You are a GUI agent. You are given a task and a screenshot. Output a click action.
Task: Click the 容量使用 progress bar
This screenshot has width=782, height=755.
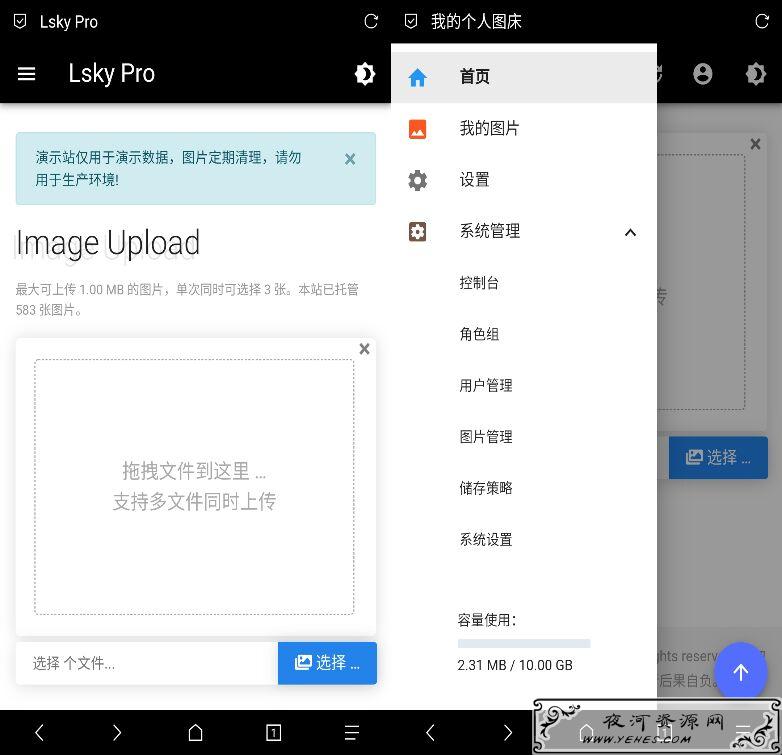coord(524,643)
